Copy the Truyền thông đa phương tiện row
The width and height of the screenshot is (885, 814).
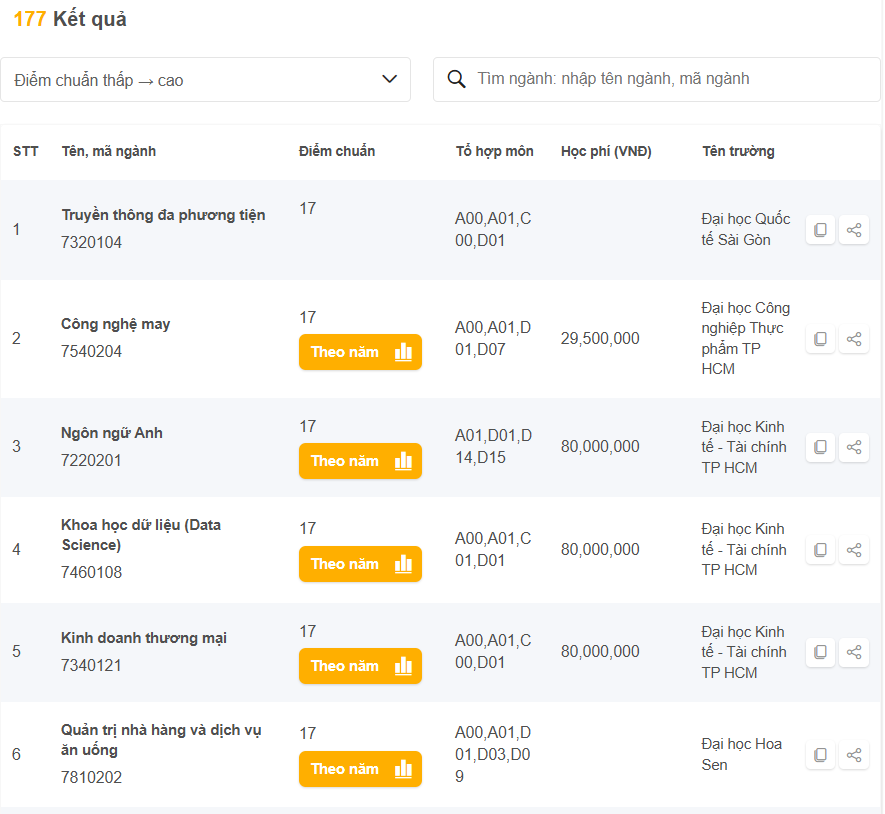pos(820,230)
